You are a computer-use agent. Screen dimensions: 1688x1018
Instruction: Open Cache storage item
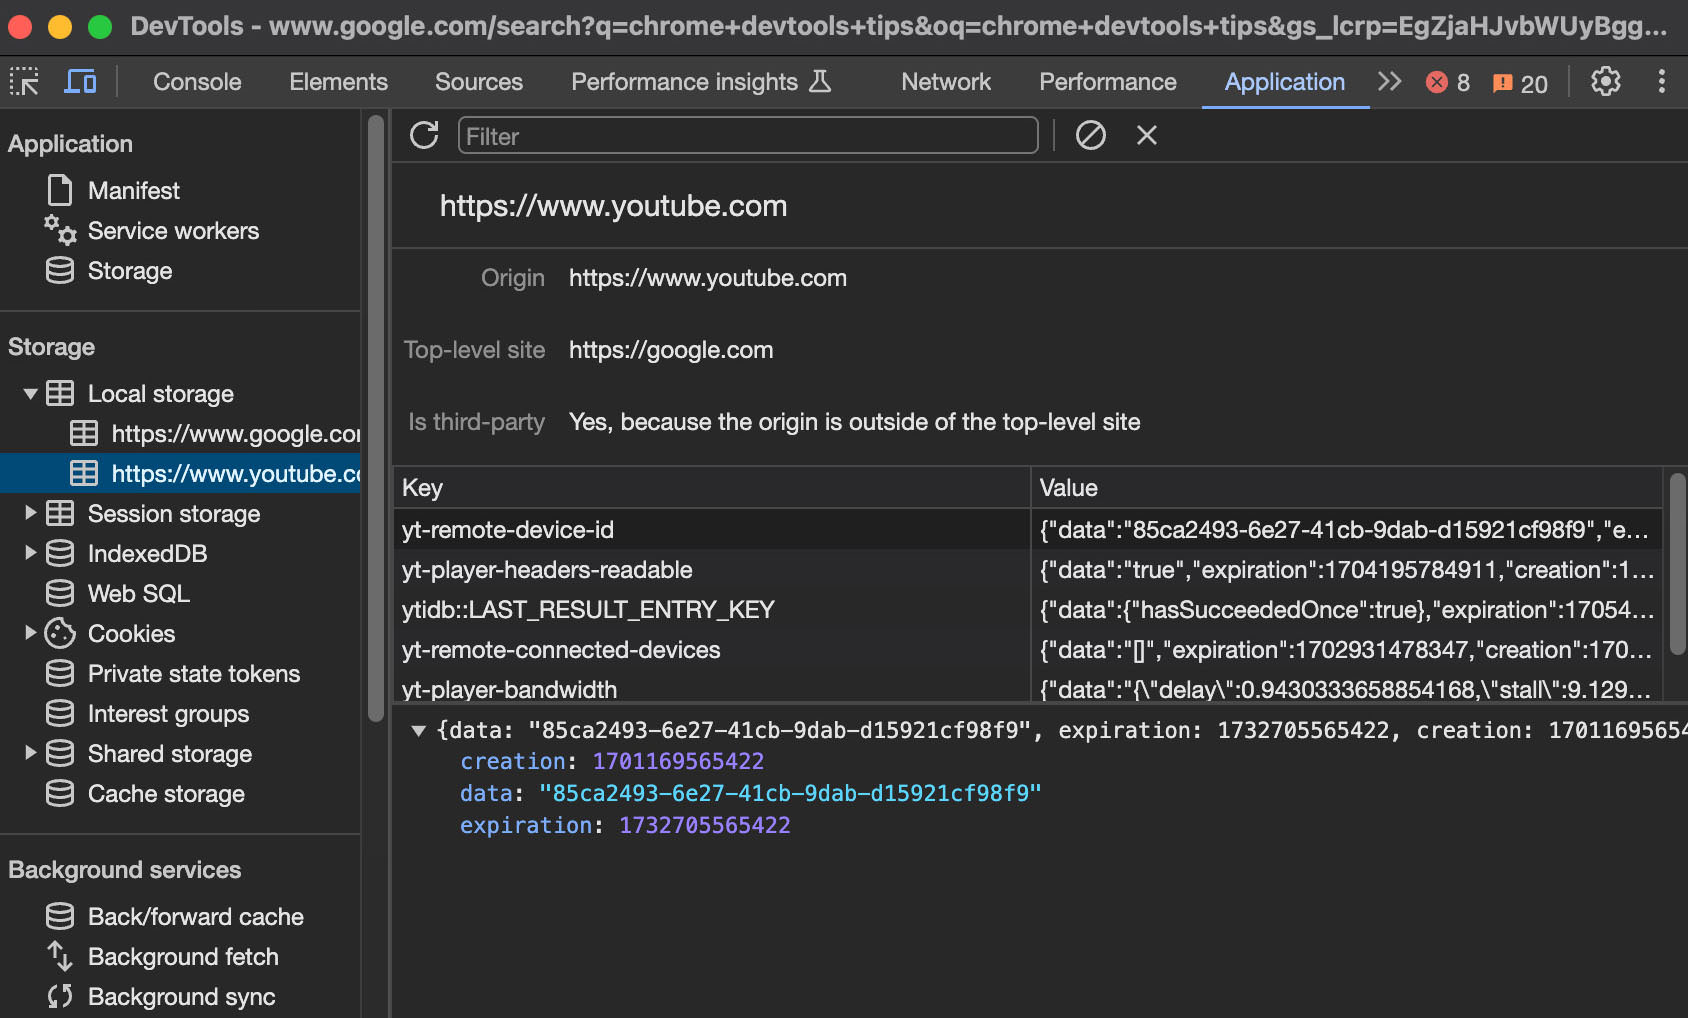[x=166, y=793]
